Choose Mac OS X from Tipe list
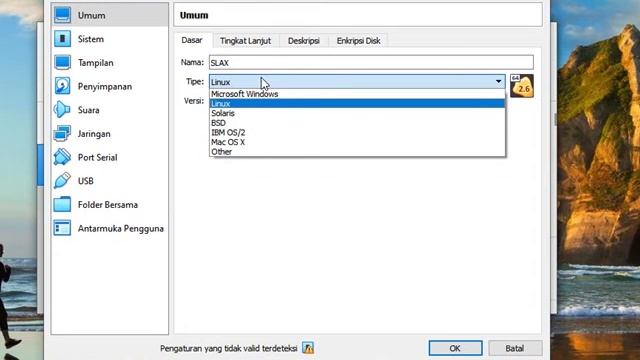Image resolution: width=640 pixels, height=360 pixels. [x=357, y=142]
